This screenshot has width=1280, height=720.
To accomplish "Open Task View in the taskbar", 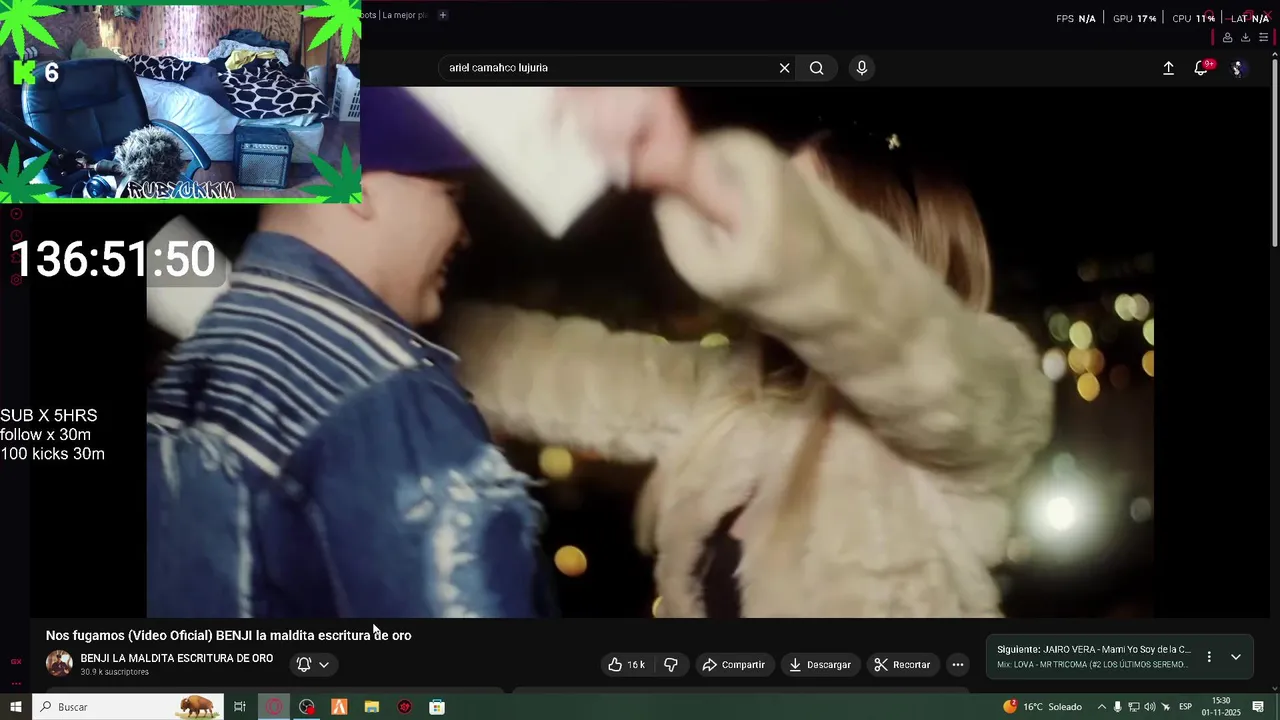I will pyautogui.click(x=240, y=707).
